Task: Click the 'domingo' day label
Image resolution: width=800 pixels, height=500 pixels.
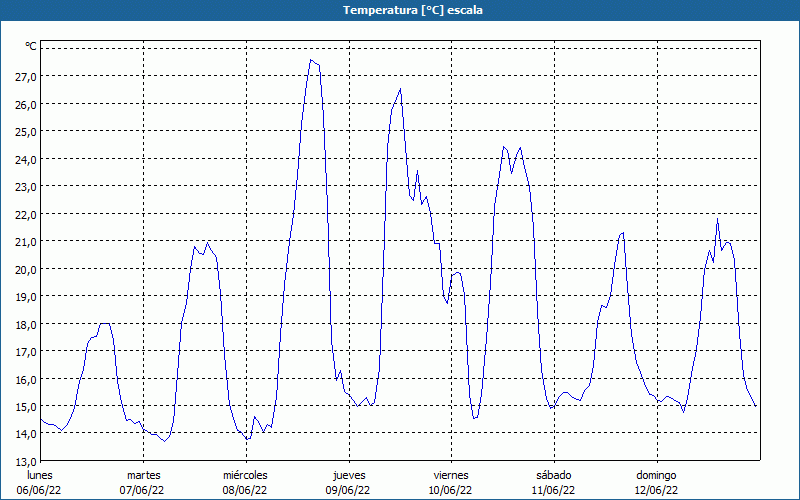Action: click(x=656, y=476)
